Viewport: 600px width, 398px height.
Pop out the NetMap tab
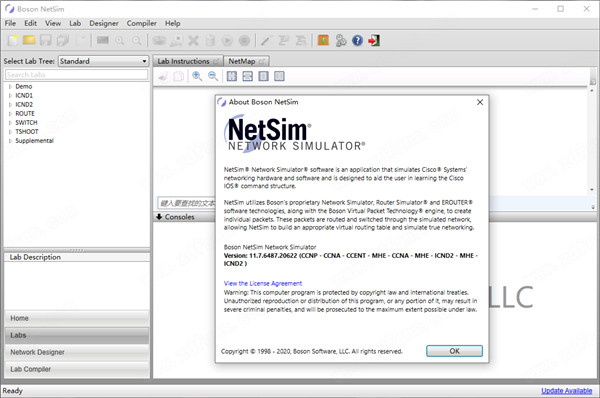[262, 61]
